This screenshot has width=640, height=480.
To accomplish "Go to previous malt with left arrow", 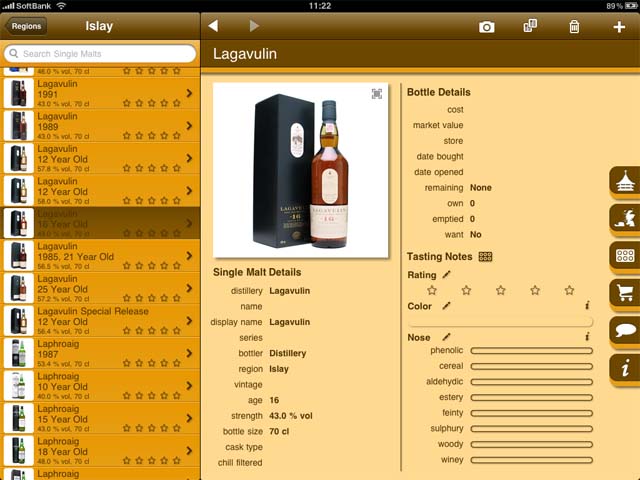I will (213, 26).
